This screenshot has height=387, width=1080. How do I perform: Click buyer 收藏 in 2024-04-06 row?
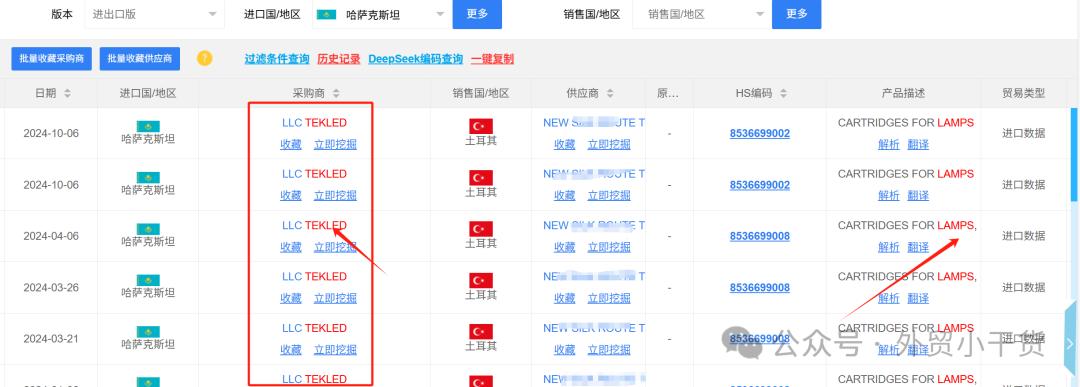[291, 247]
